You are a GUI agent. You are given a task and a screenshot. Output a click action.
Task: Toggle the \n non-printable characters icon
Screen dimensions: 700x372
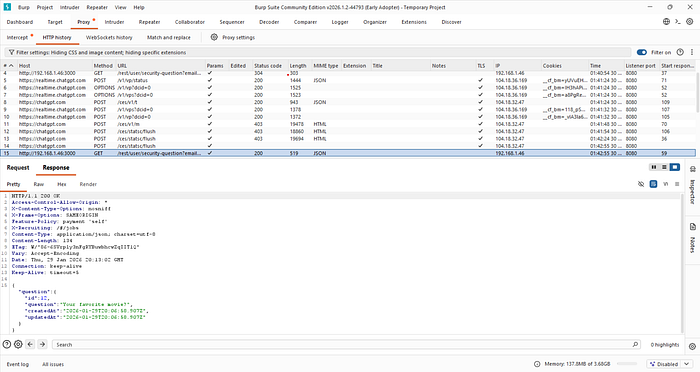pyautogui.click(x=666, y=184)
